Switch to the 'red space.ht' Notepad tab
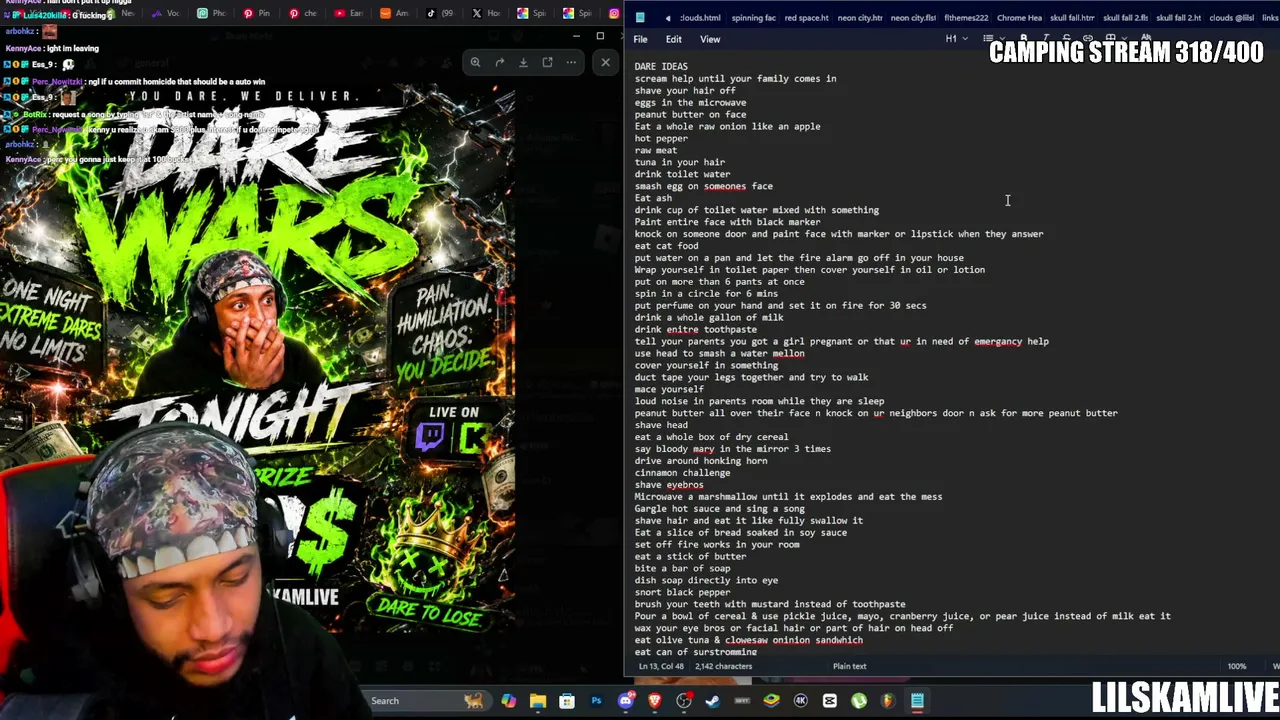1280x720 pixels. (806, 18)
